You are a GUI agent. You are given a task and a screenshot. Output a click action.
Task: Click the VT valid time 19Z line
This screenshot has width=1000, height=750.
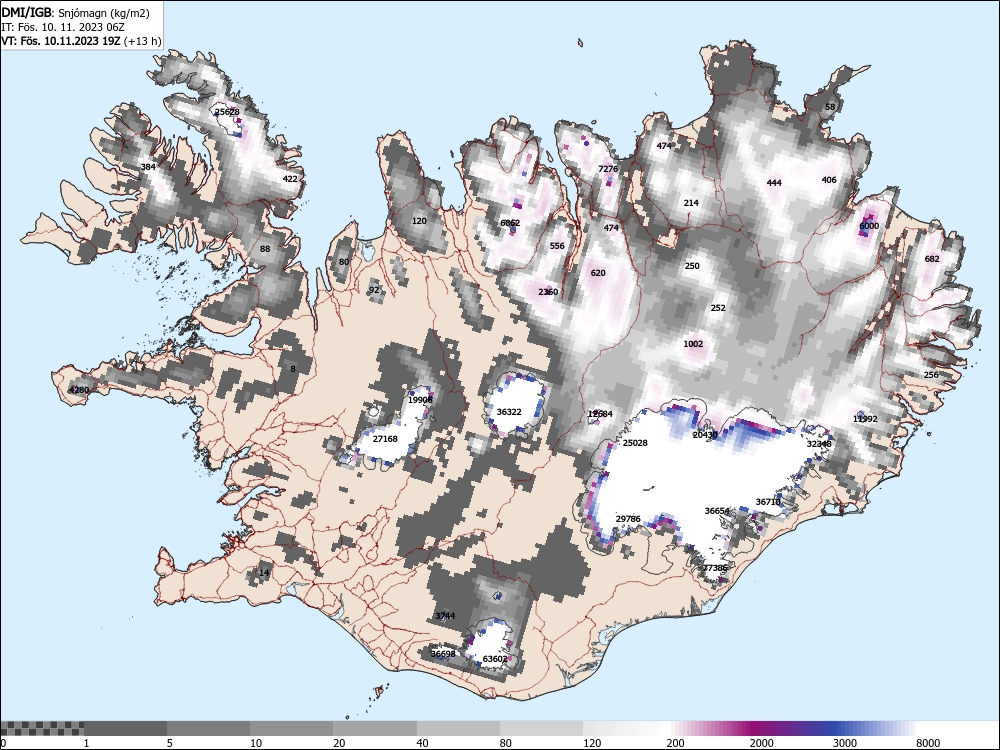tap(81, 41)
